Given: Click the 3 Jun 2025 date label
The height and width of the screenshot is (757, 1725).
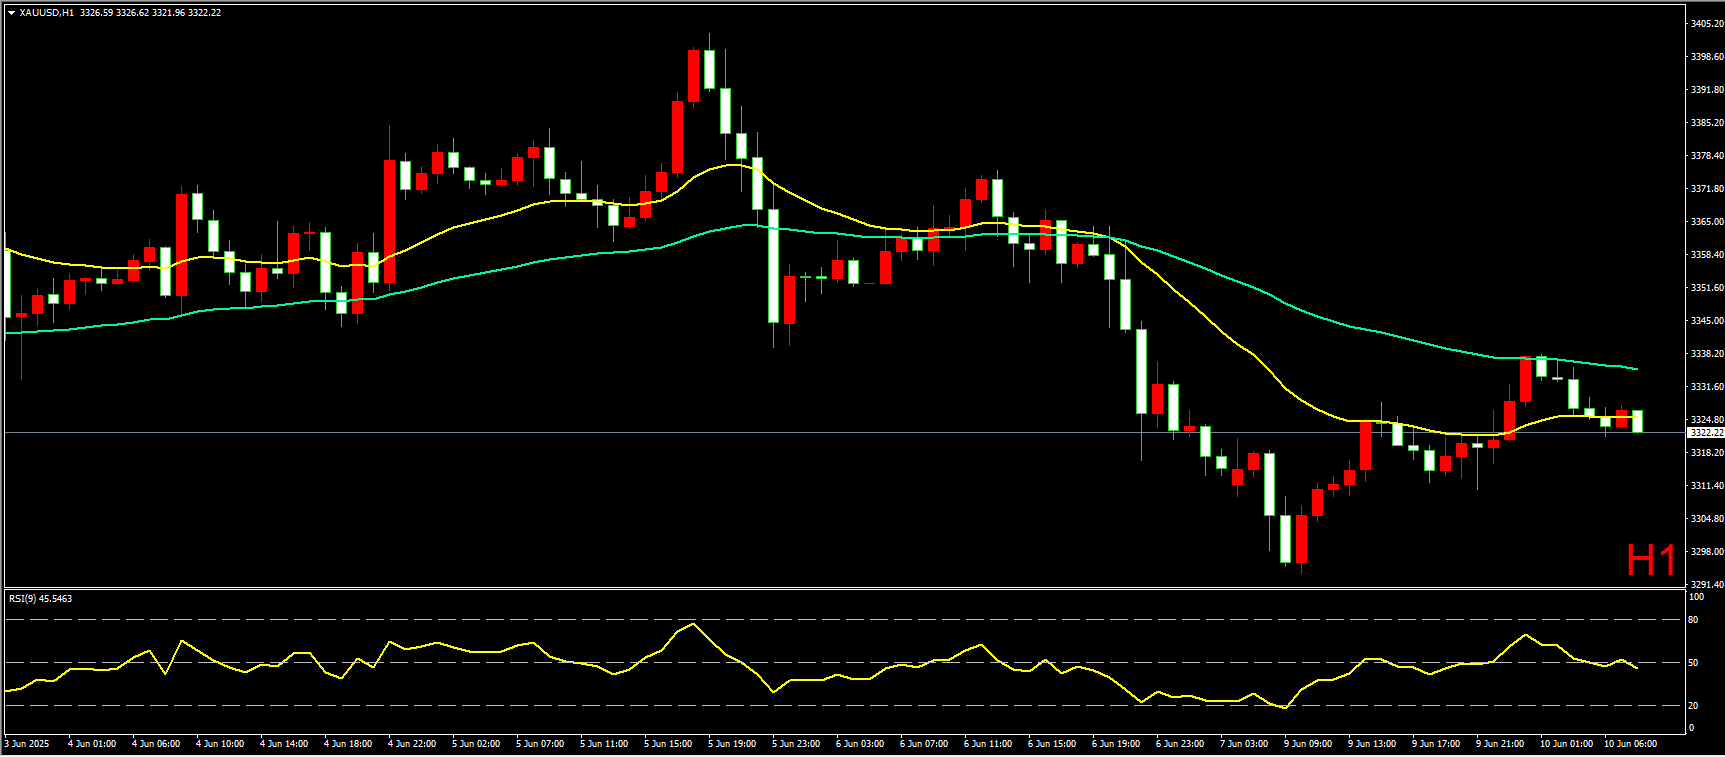Looking at the screenshot, I should pos(27,744).
